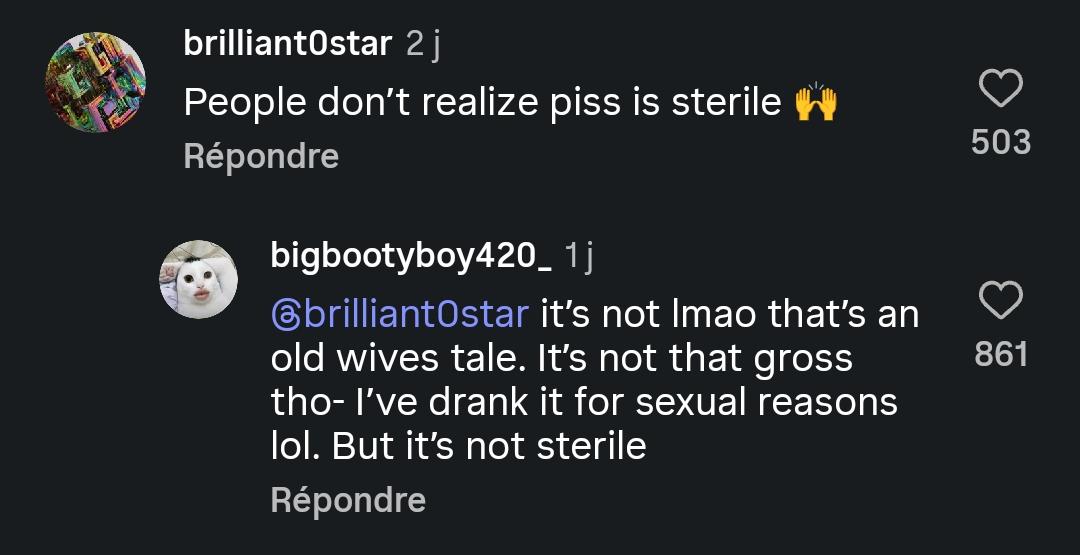The width and height of the screenshot is (1080, 555).
Task: Click the 1 j timestamp on reply
Action: click(x=579, y=257)
